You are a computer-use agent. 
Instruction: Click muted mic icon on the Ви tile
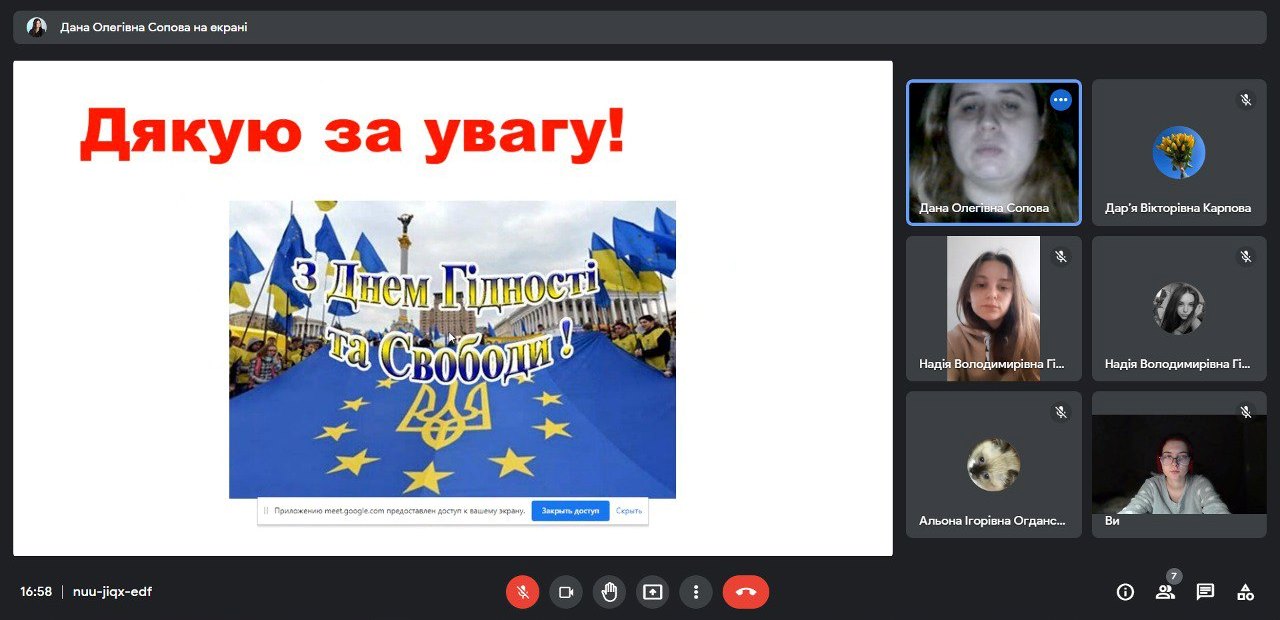1246,412
